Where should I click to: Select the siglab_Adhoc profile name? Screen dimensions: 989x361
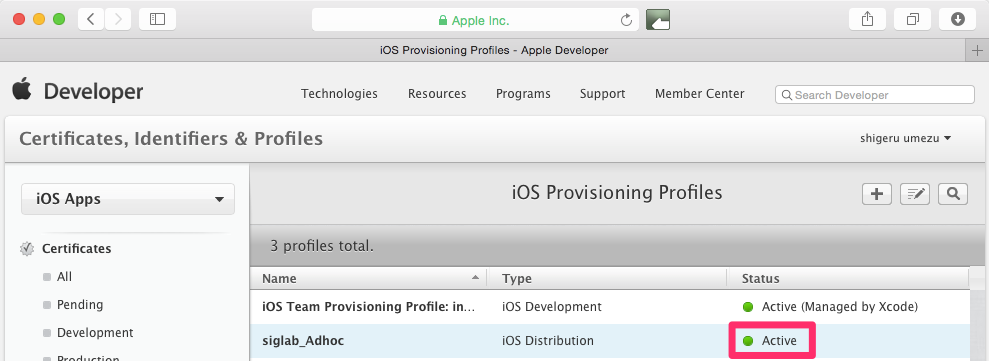[303, 341]
